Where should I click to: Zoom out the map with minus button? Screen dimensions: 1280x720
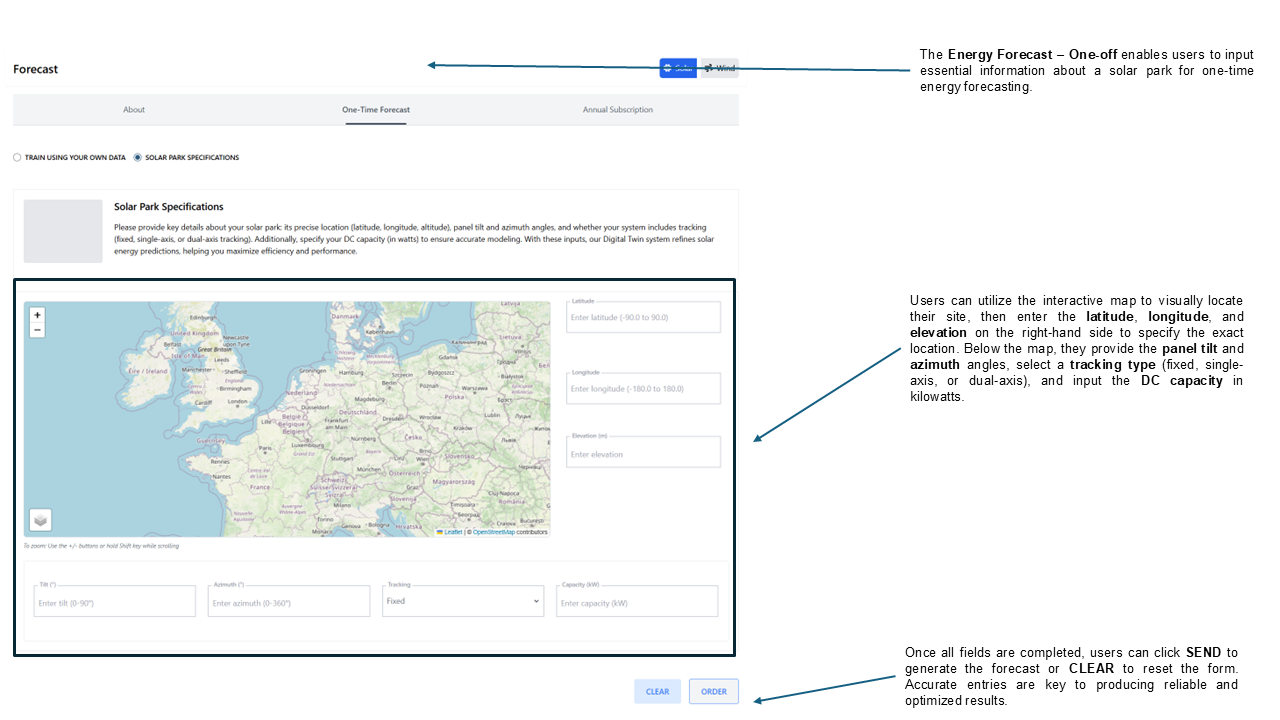click(x=38, y=330)
